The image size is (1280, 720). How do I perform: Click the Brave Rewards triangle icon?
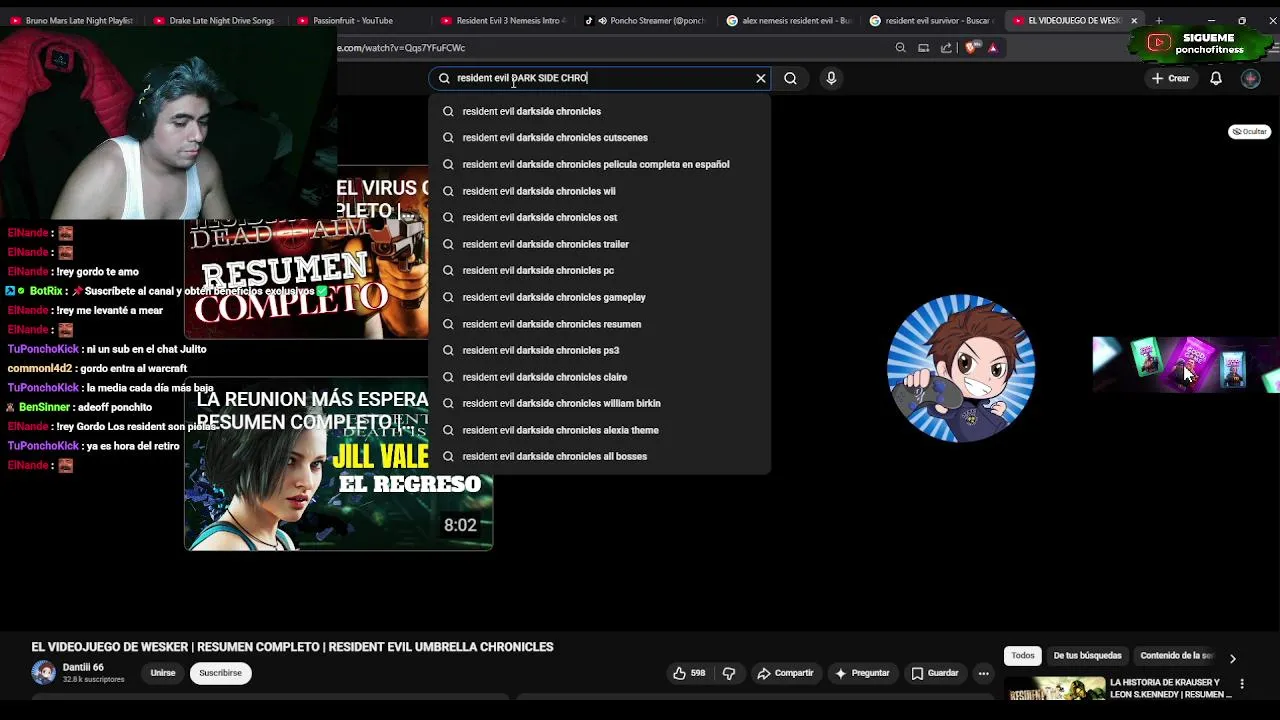tap(992, 48)
